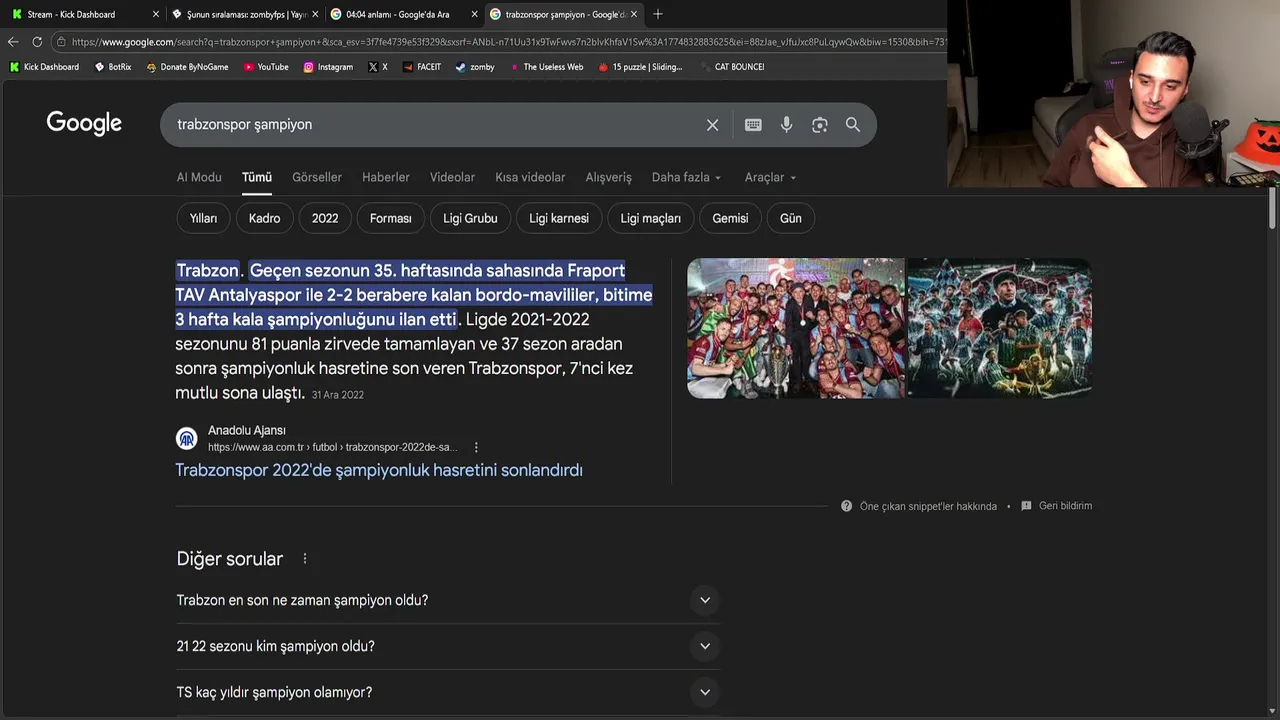Image resolution: width=1280 pixels, height=720 pixels.
Task: Click the Google logo
Action: coord(84,123)
